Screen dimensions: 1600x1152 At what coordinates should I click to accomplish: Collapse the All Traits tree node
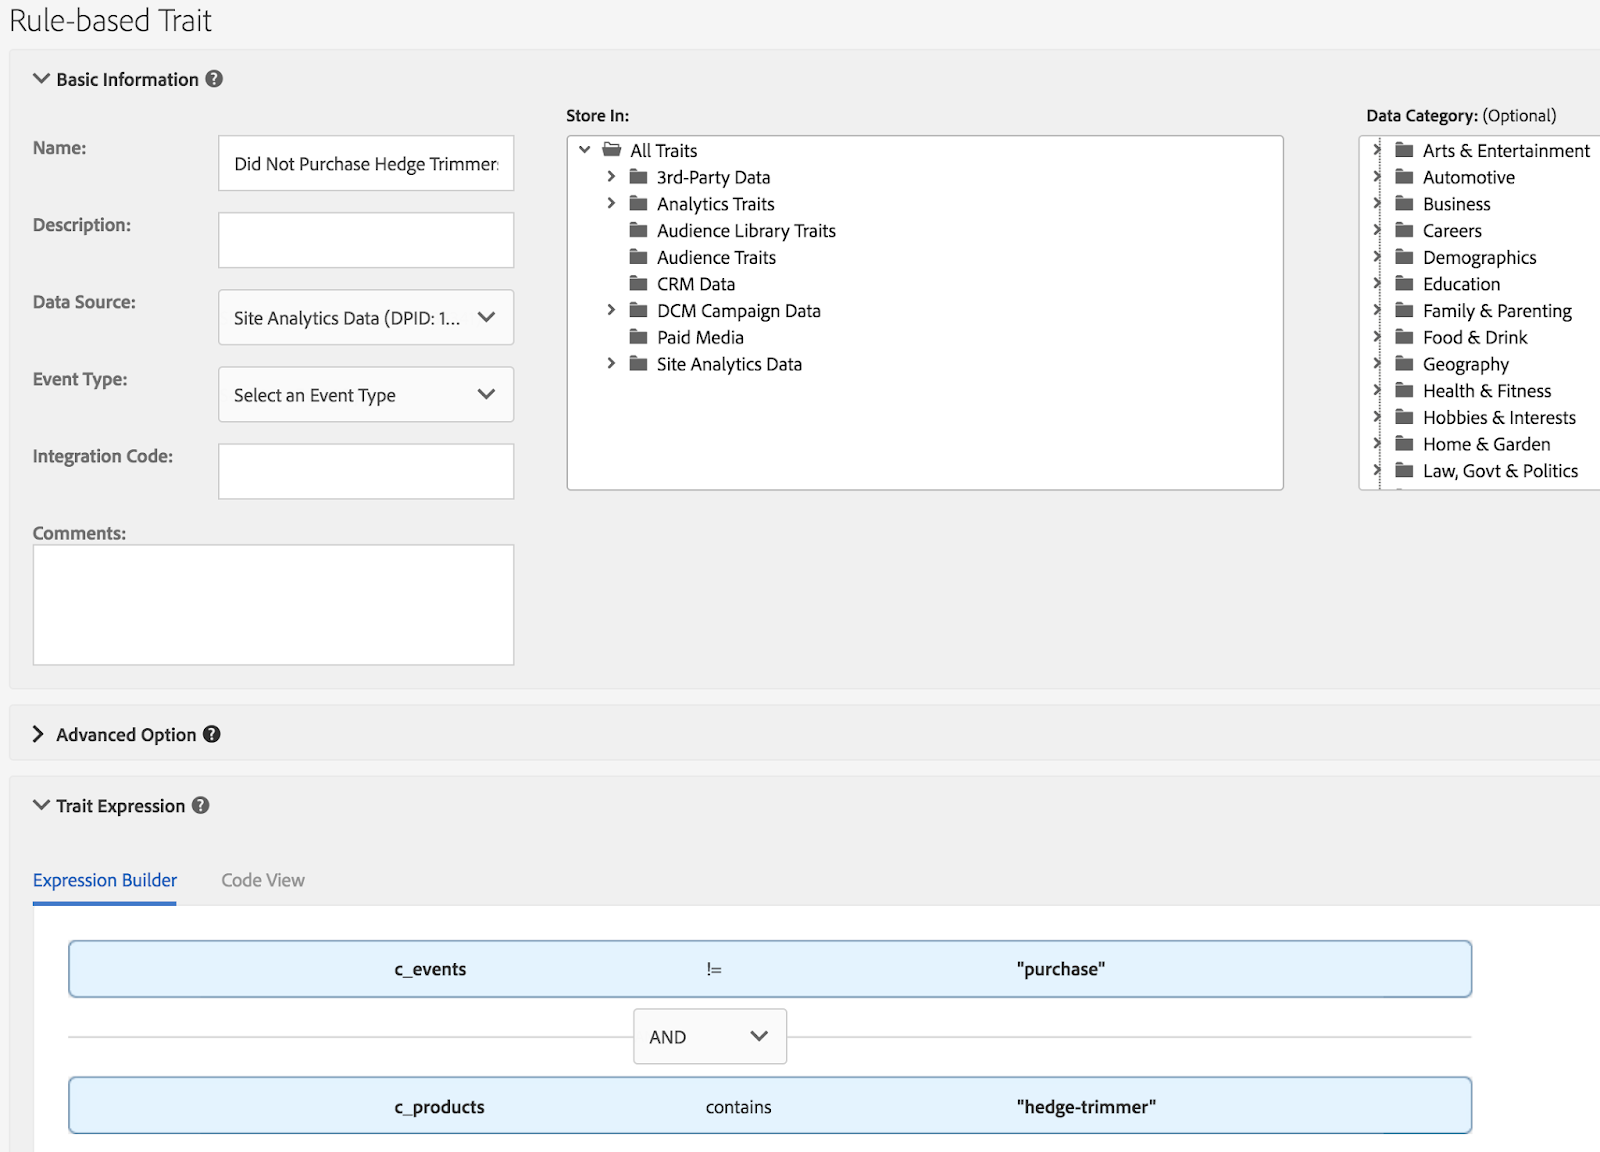point(585,150)
